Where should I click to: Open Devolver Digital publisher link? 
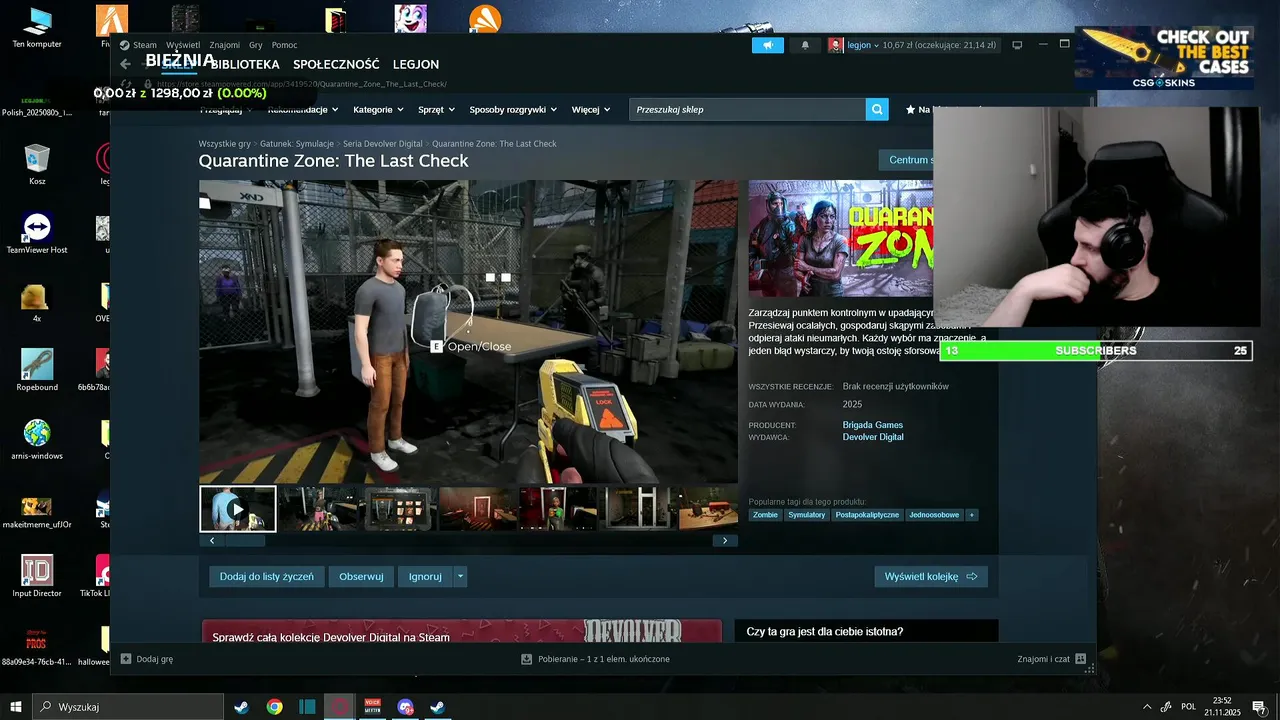pos(873,437)
